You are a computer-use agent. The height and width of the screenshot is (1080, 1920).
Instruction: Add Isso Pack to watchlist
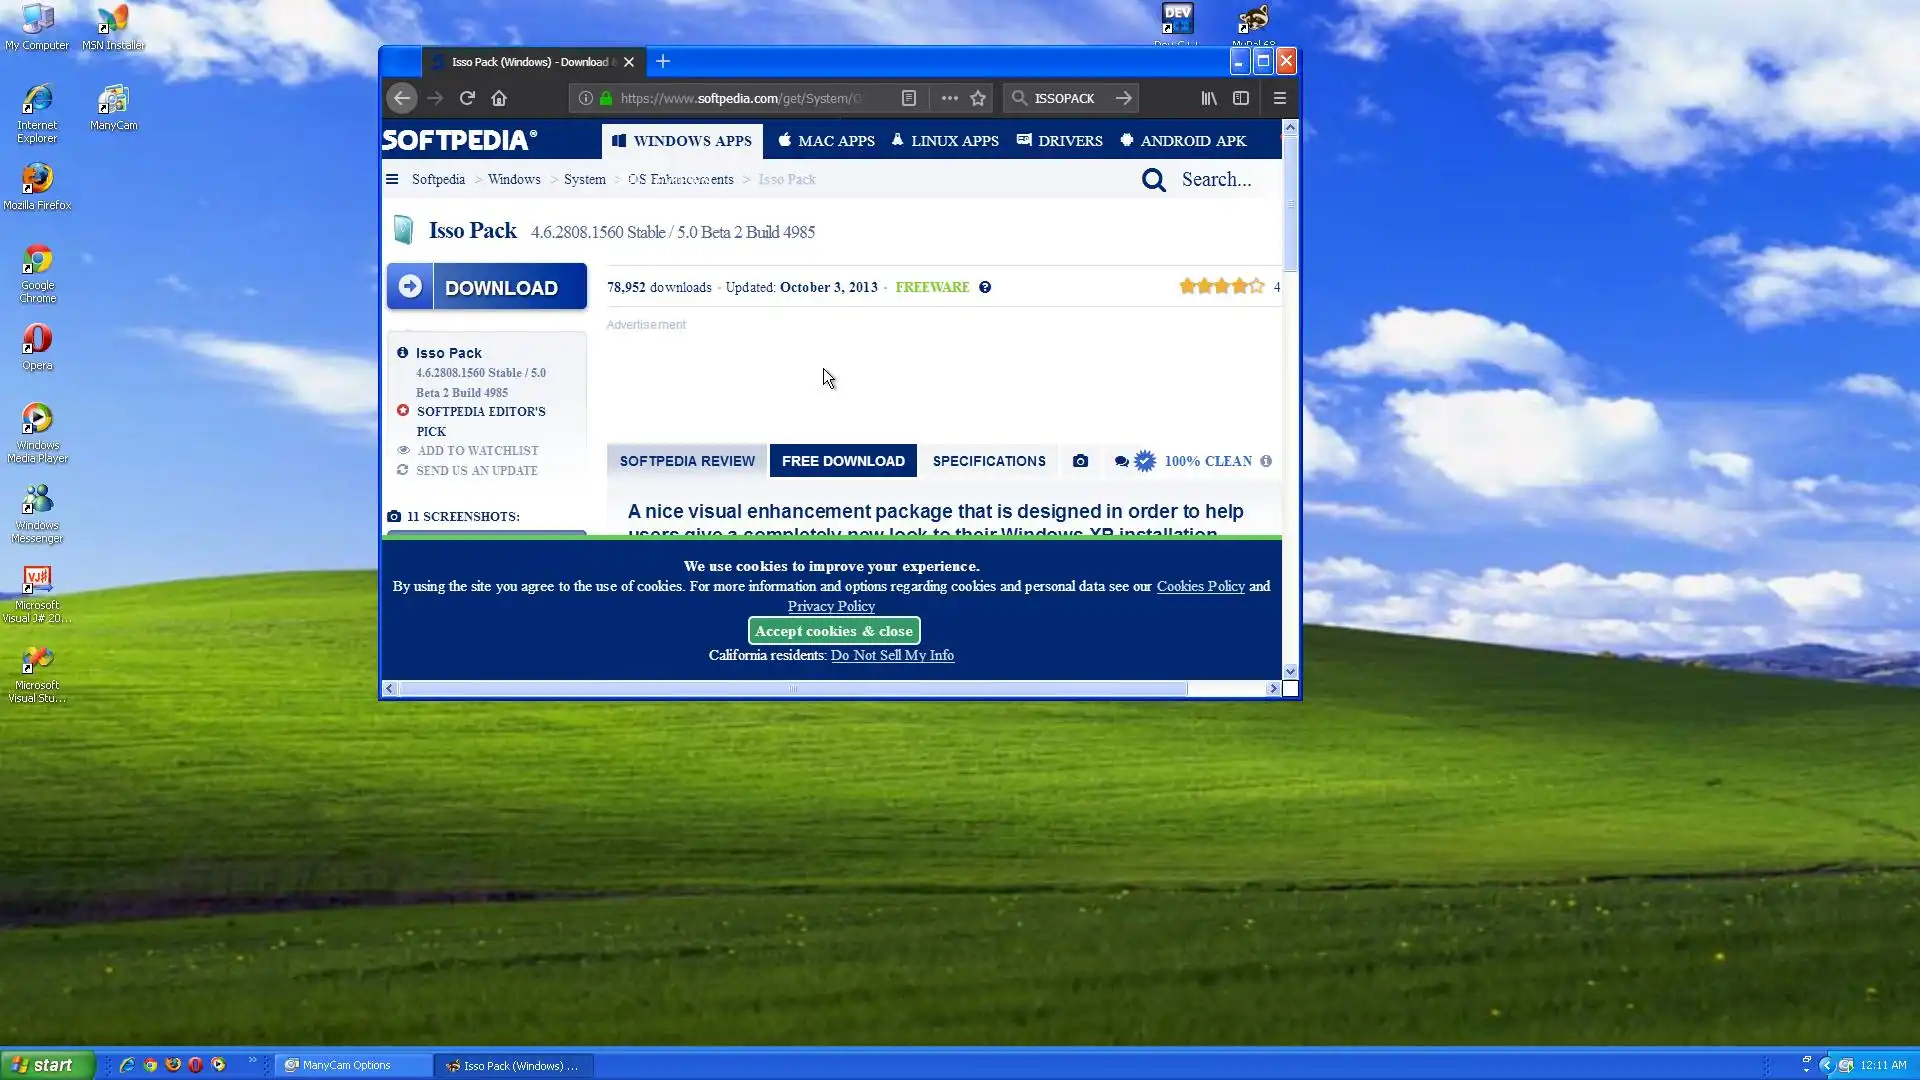click(x=477, y=451)
